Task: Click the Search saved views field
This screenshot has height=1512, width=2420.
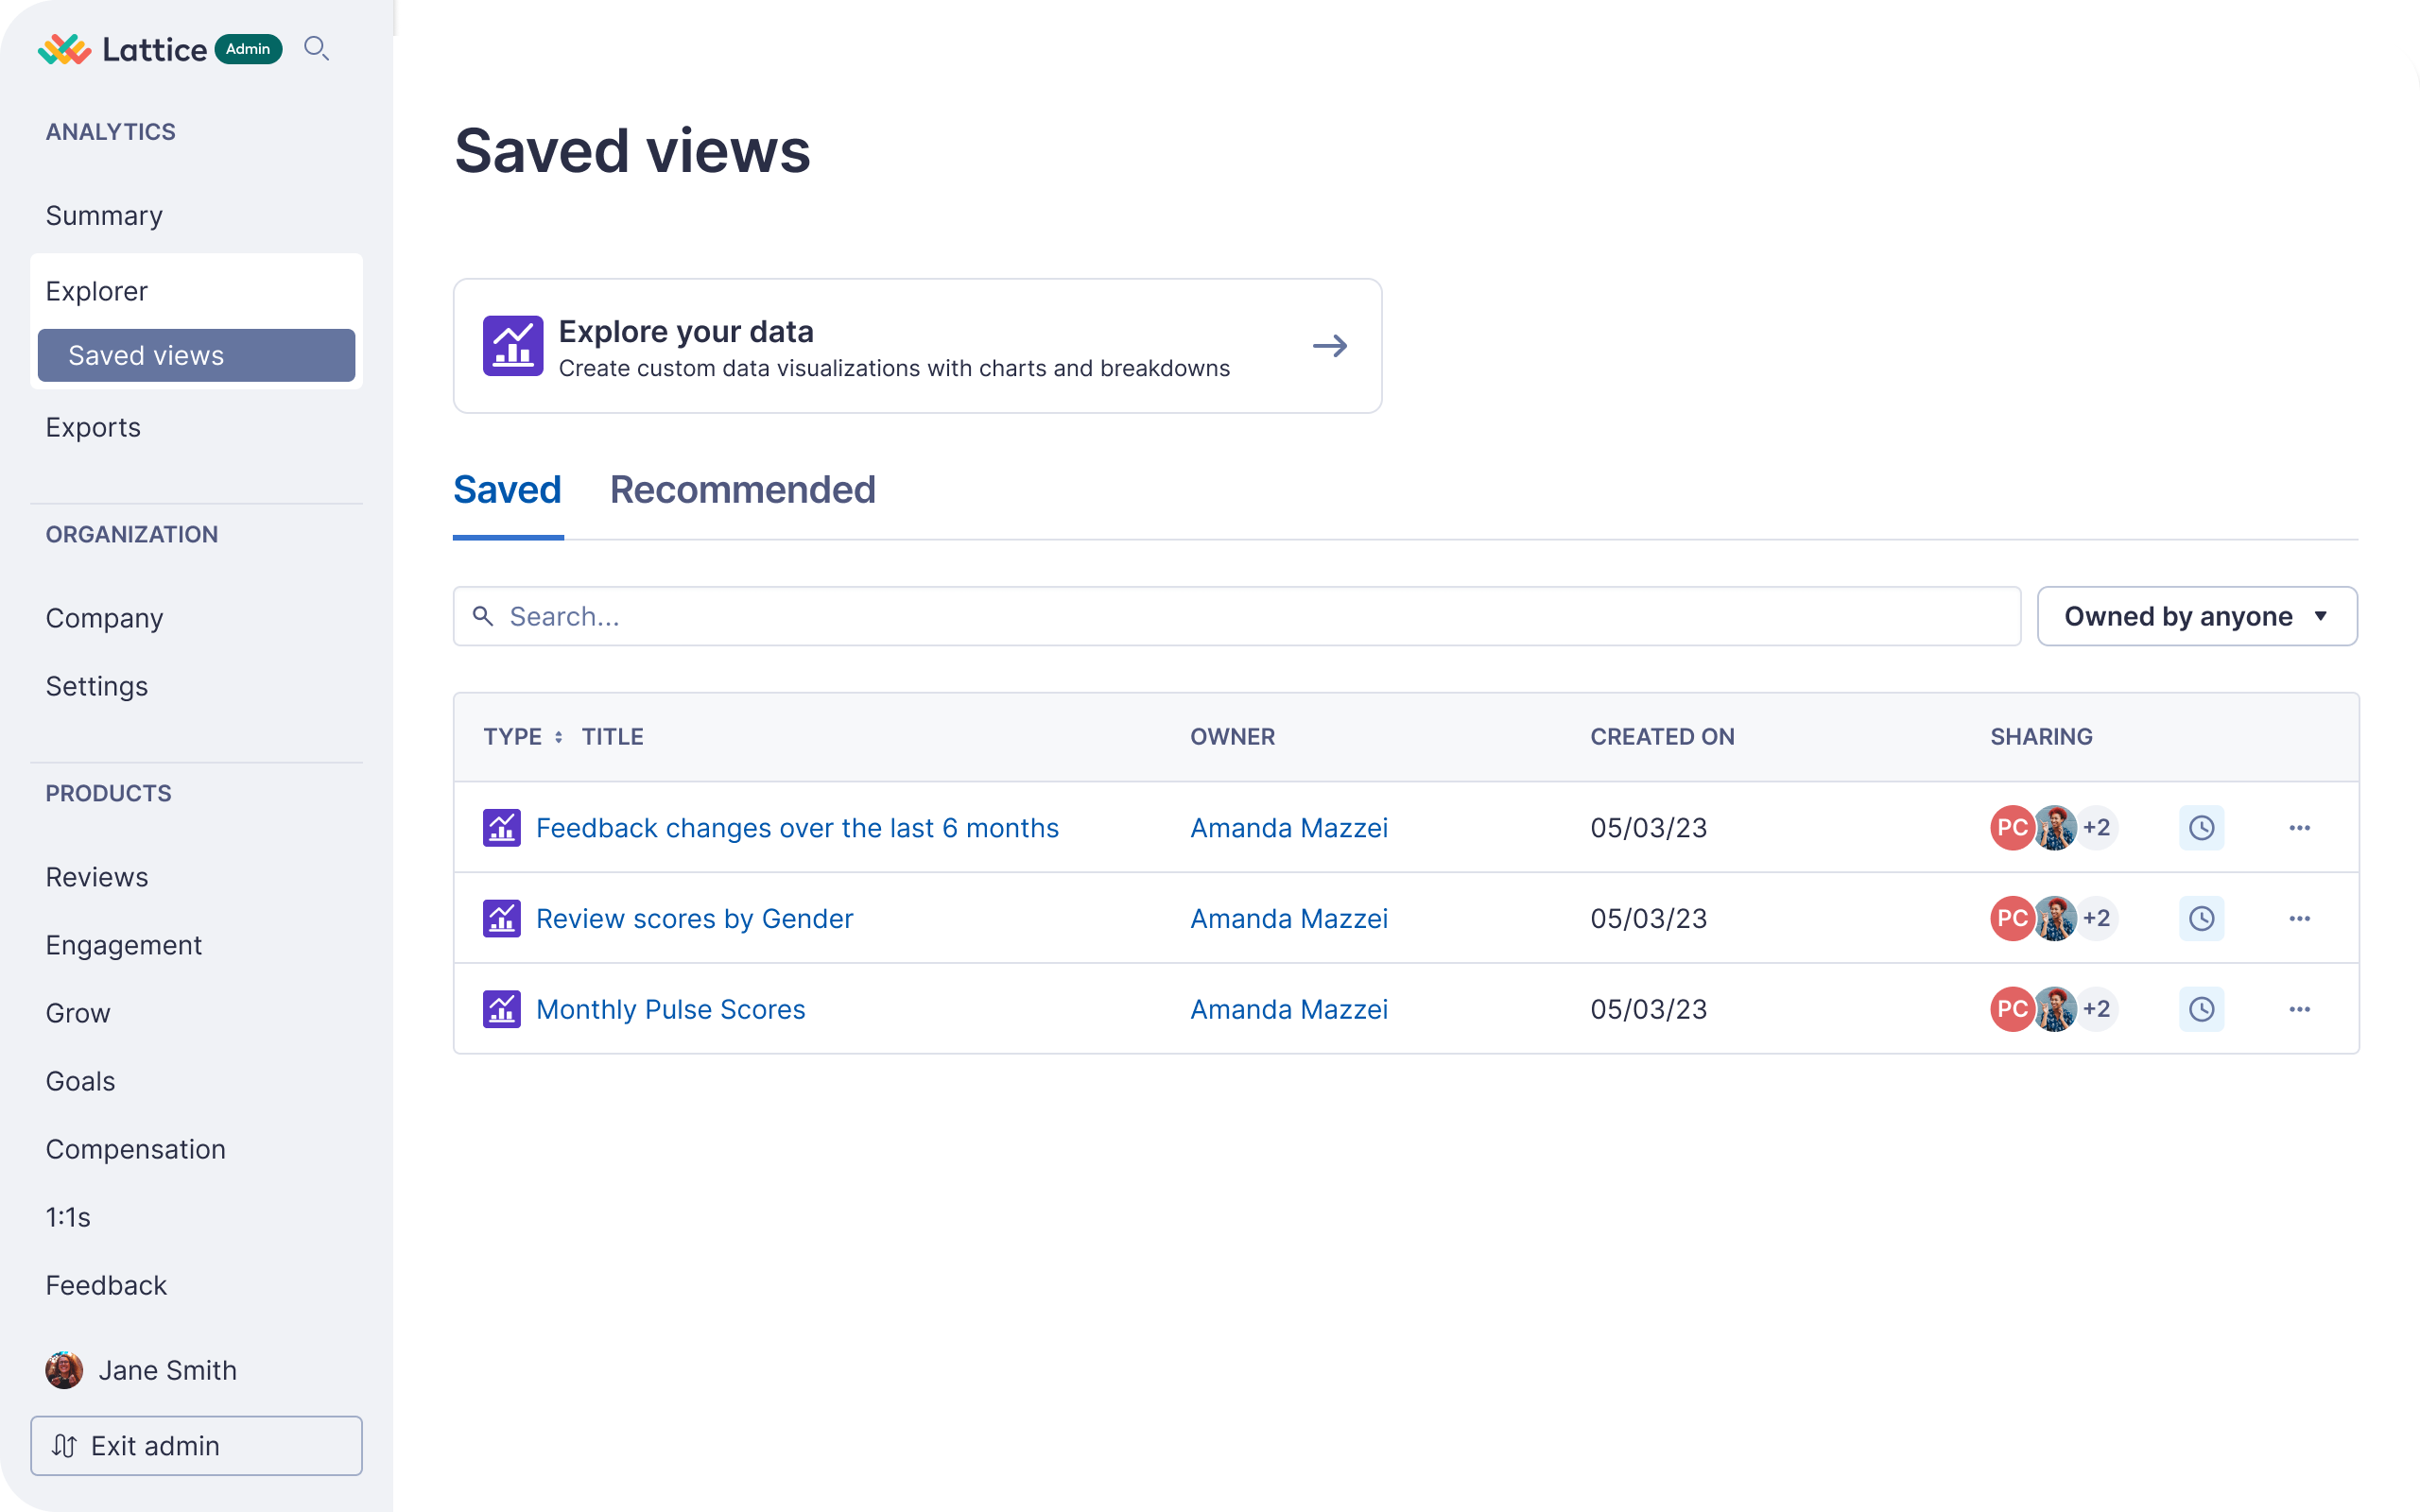Action: [1237, 616]
